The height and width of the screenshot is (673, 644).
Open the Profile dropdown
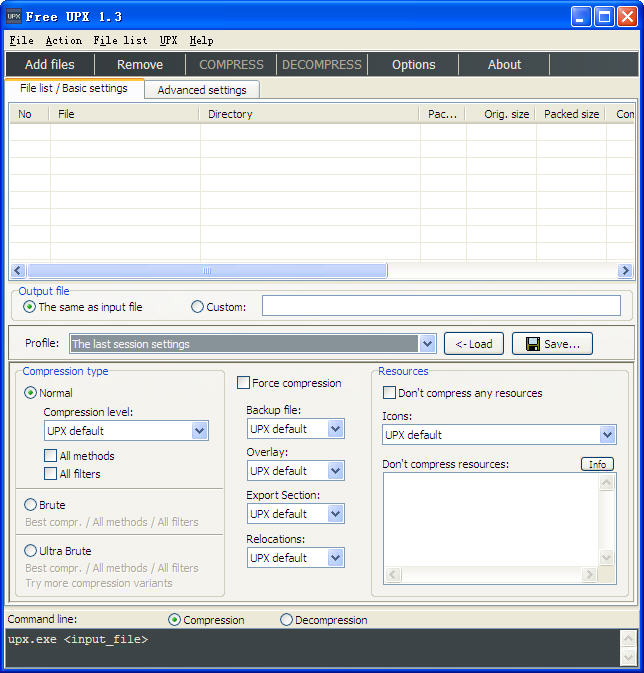point(427,343)
